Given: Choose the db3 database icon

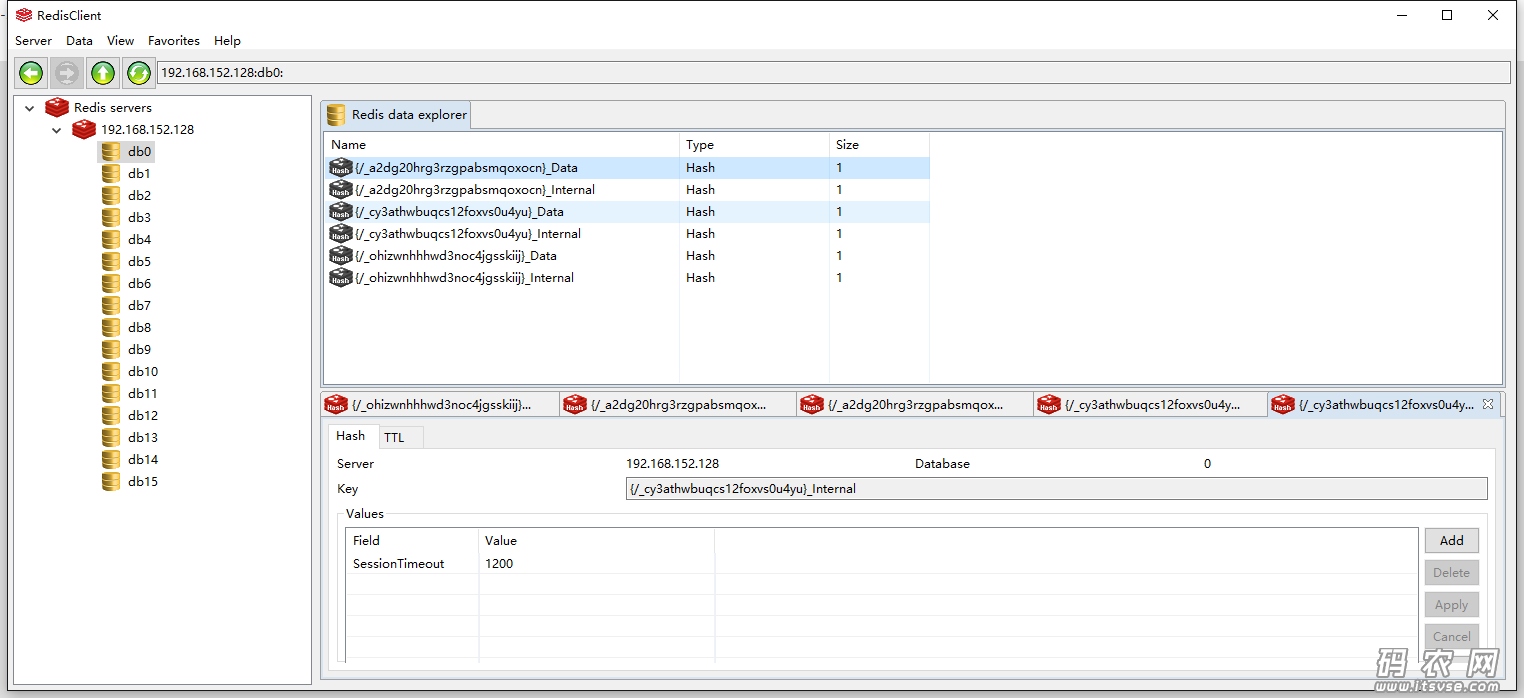Looking at the screenshot, I should [x=111, y=218].
